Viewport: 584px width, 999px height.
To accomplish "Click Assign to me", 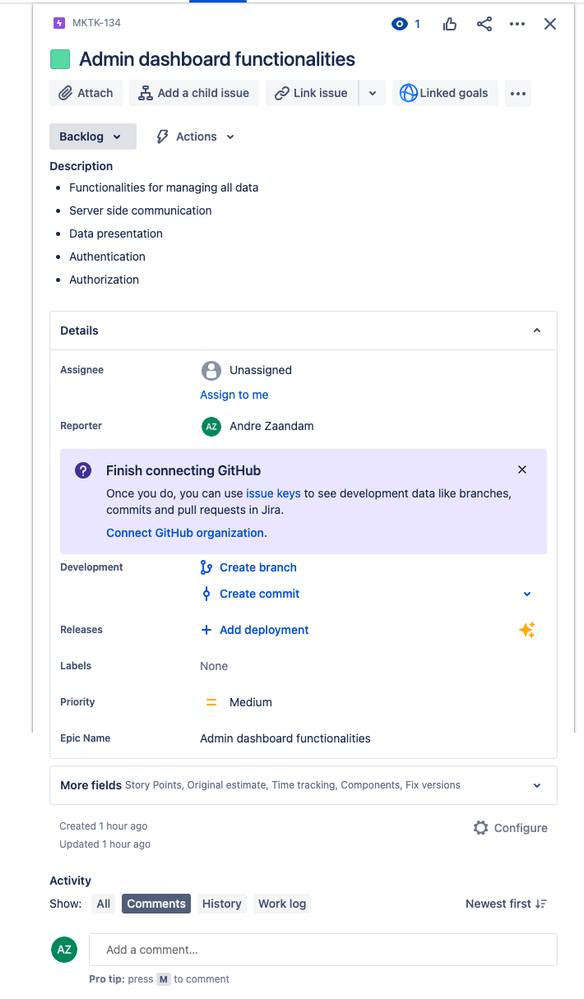I will pos(234,395).
